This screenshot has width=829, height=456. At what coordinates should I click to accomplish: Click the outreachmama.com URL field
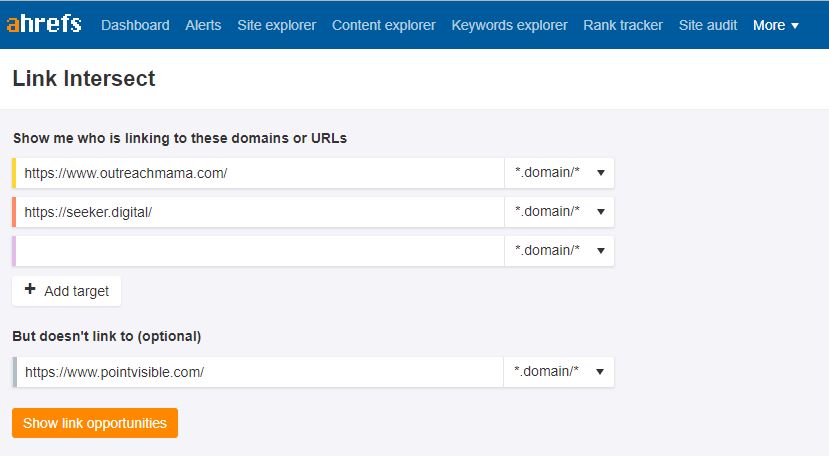tap(259, 173)
